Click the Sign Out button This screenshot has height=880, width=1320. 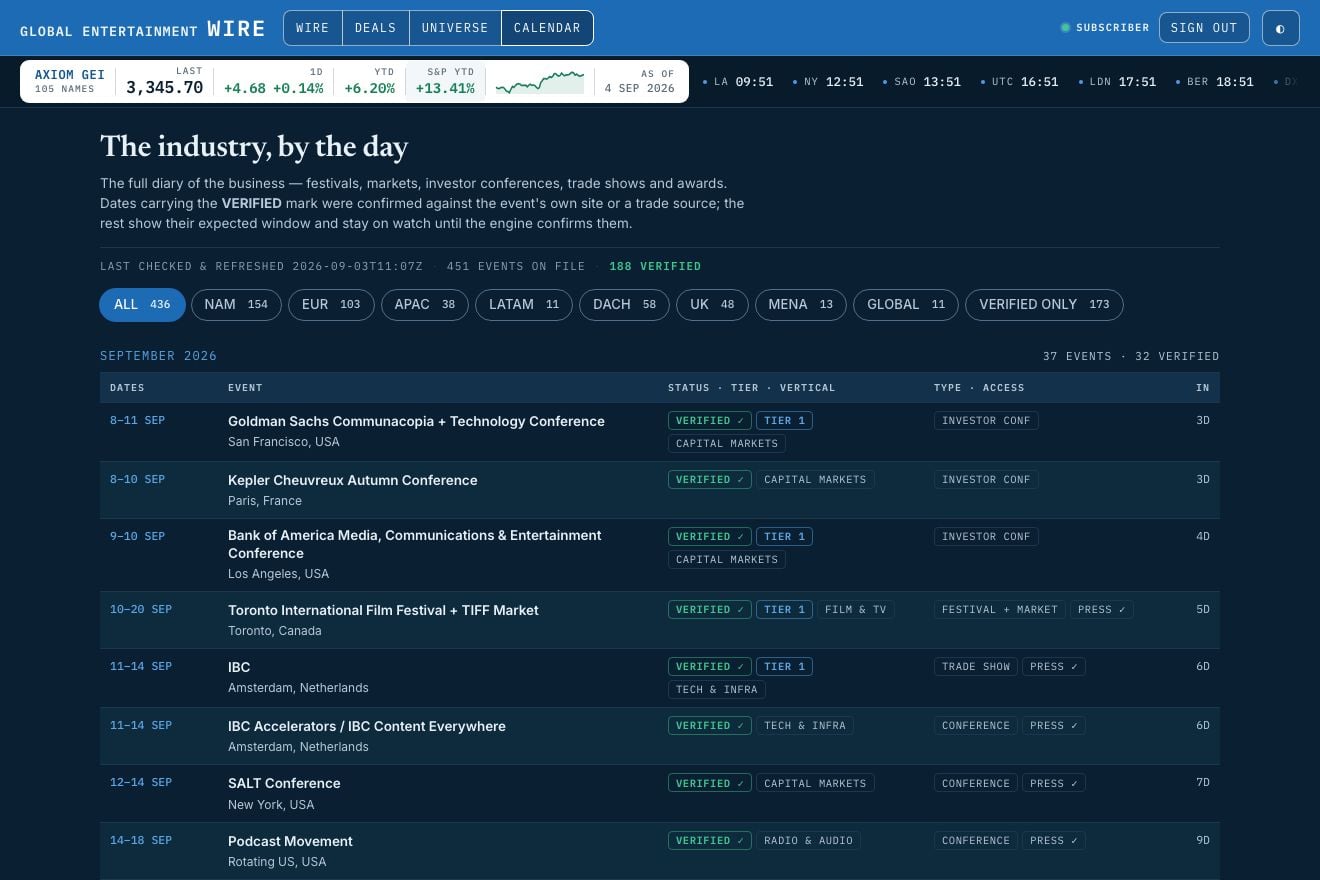(x=1204, y=28)
